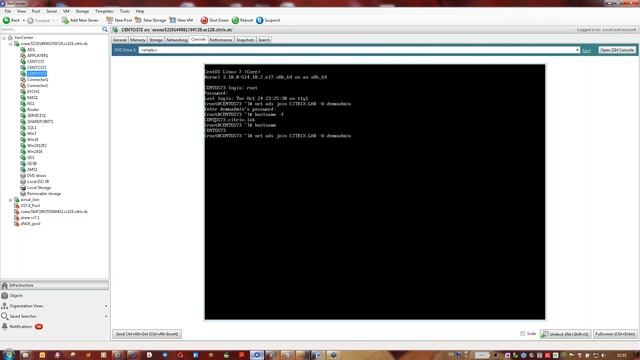The height and width of the screenshot is (360, 640).
Task: Select the XS7.0_Pool entry
Action: 30,206
